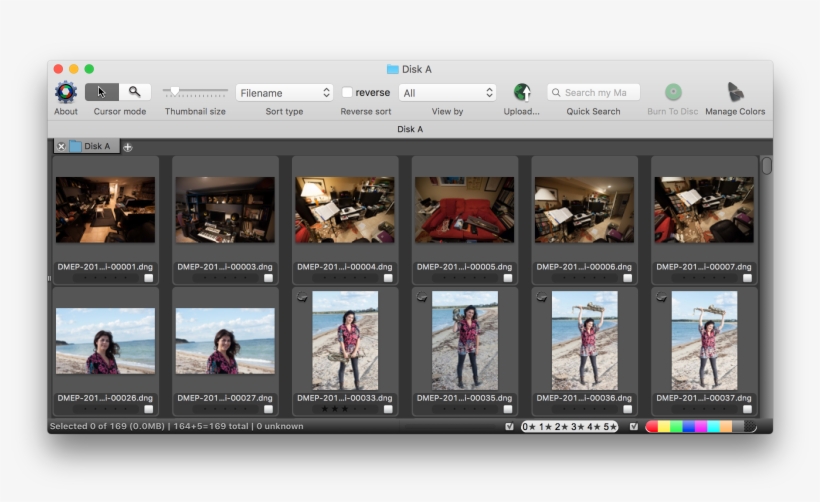Click the rating dots under 00026.dng
This screenshot has height=502, width=820.
105,409
